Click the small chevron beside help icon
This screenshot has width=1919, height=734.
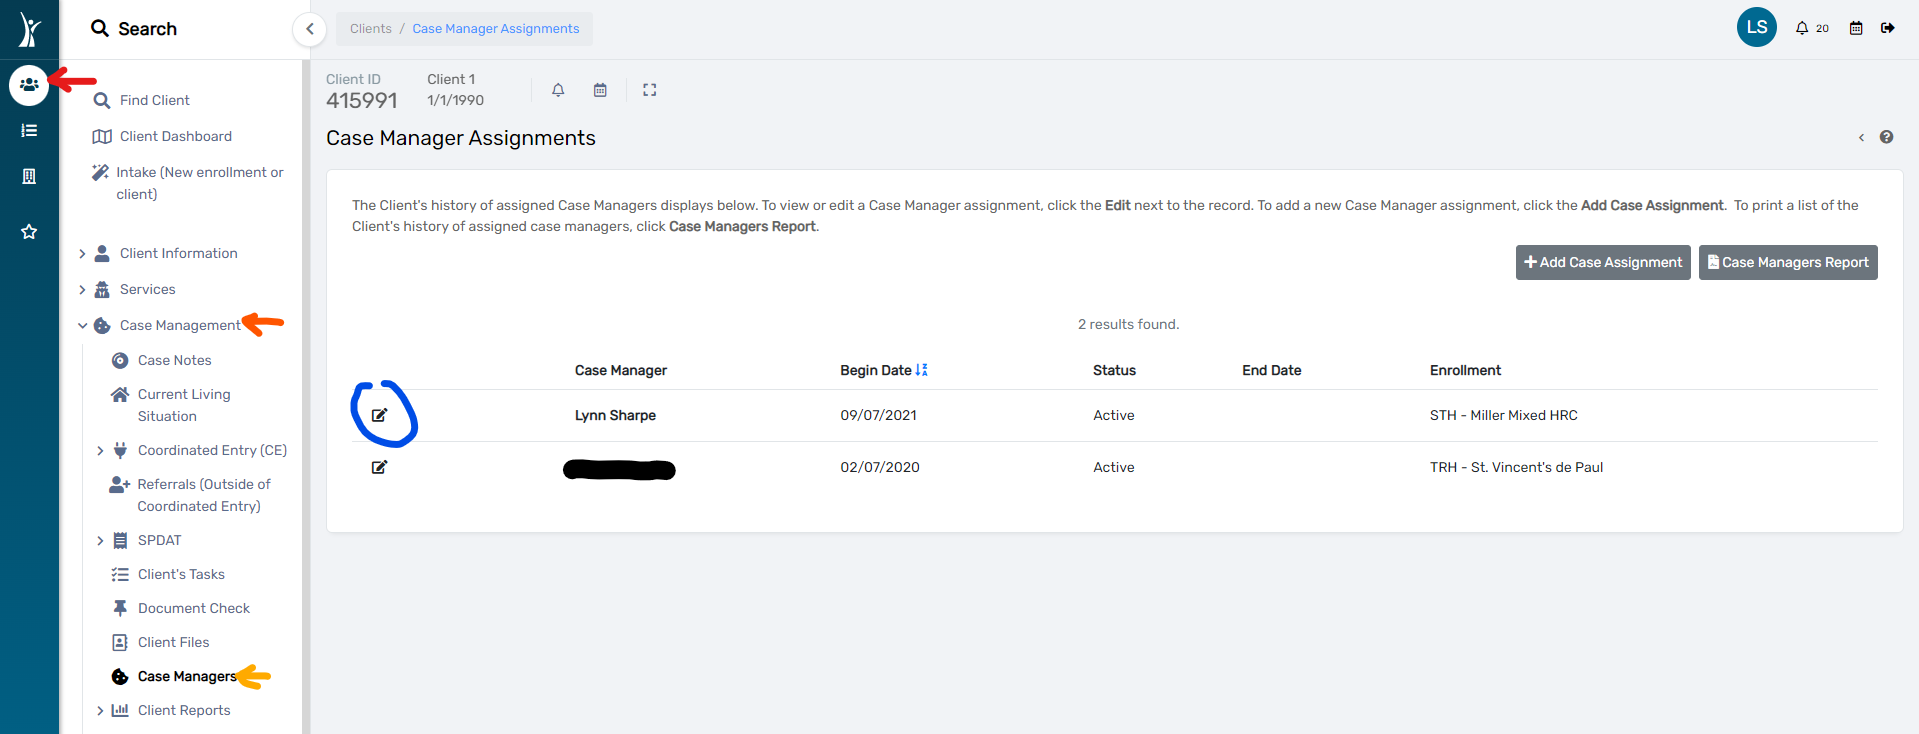click(x=1861, y=137)
